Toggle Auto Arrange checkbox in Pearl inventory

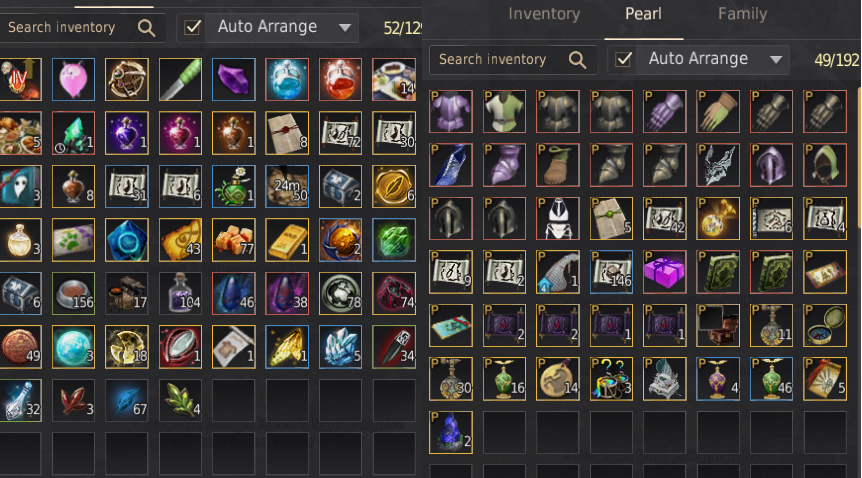pos(623,59)
